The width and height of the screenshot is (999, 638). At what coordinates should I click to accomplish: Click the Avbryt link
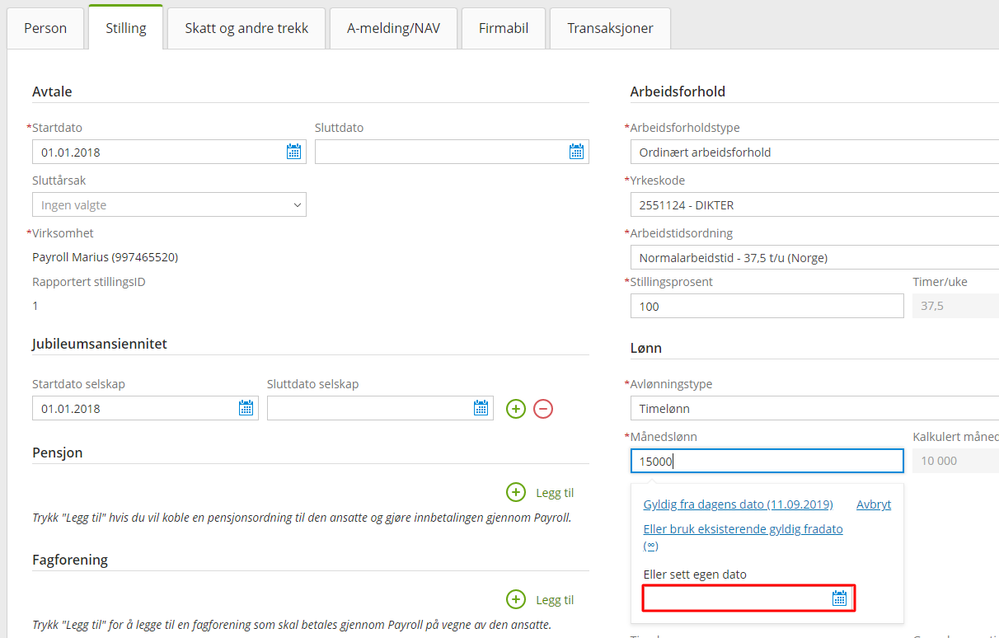click(873, 504)
